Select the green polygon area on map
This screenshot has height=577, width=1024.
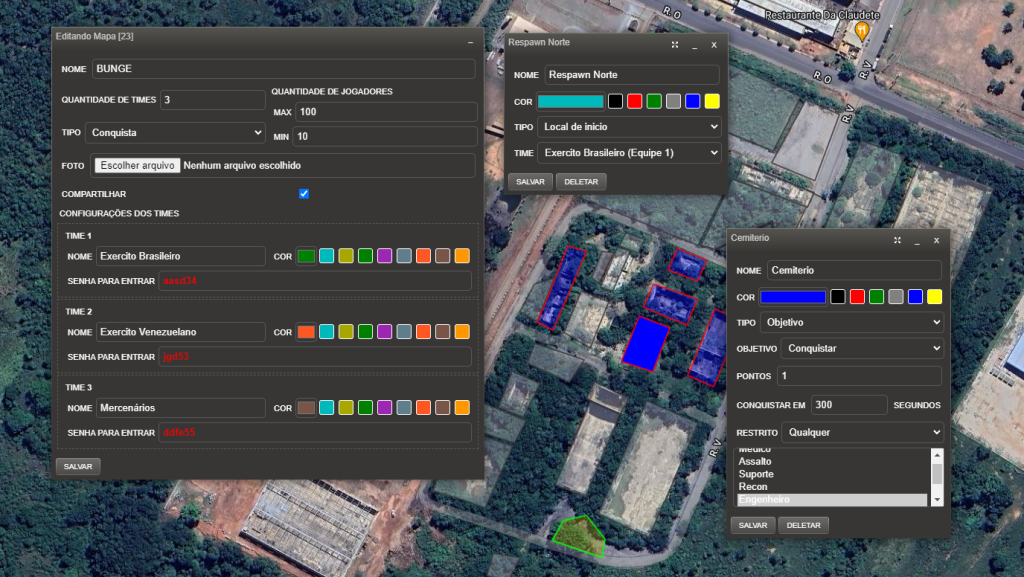click(580, 535)
